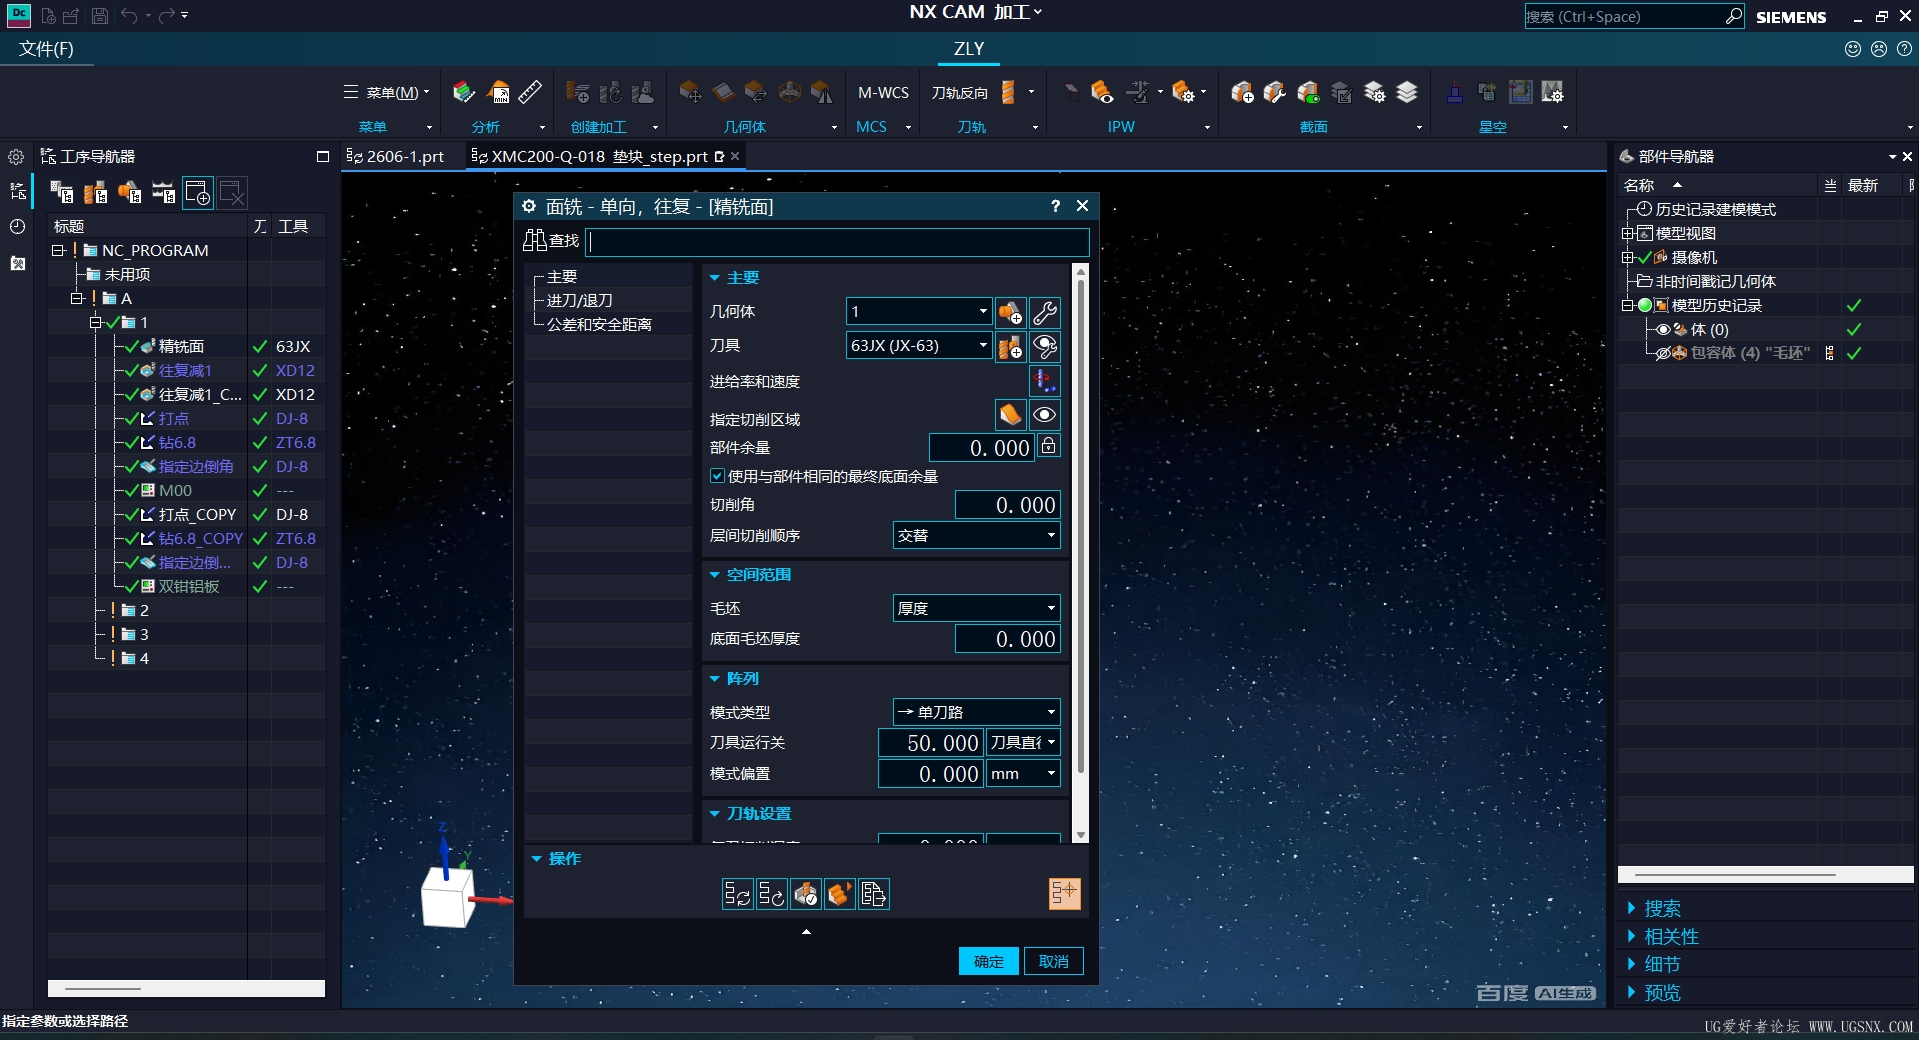The image size is (1919, 1040).
Task: Click specify cut area icon (指定切削区域)
Action: click(x=1010, y=415)
